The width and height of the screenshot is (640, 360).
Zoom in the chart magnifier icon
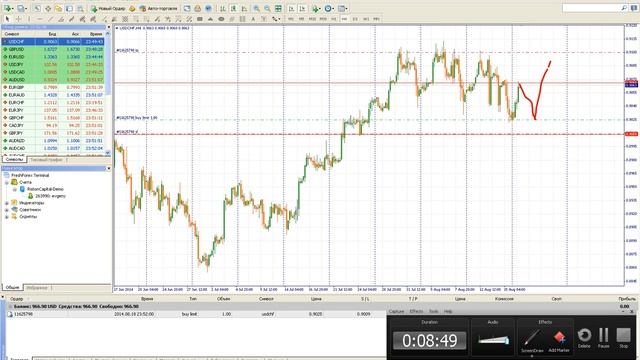[256, 8]
